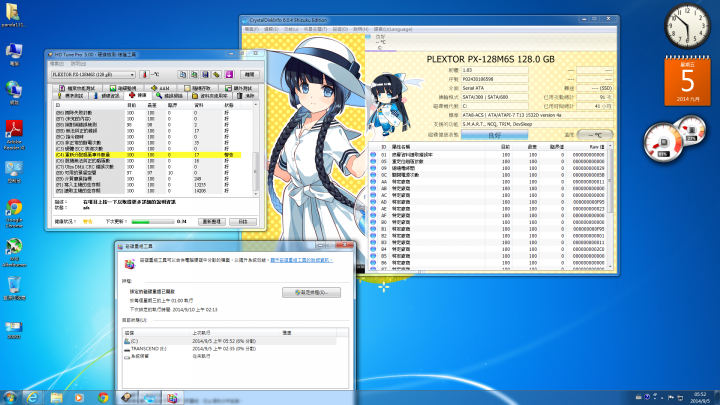Select the TRANSCEND (E:) row in Disk Defragmenter
Image resolution: width=720 pixels, height=405 pixels.
(x=230, y=349)
